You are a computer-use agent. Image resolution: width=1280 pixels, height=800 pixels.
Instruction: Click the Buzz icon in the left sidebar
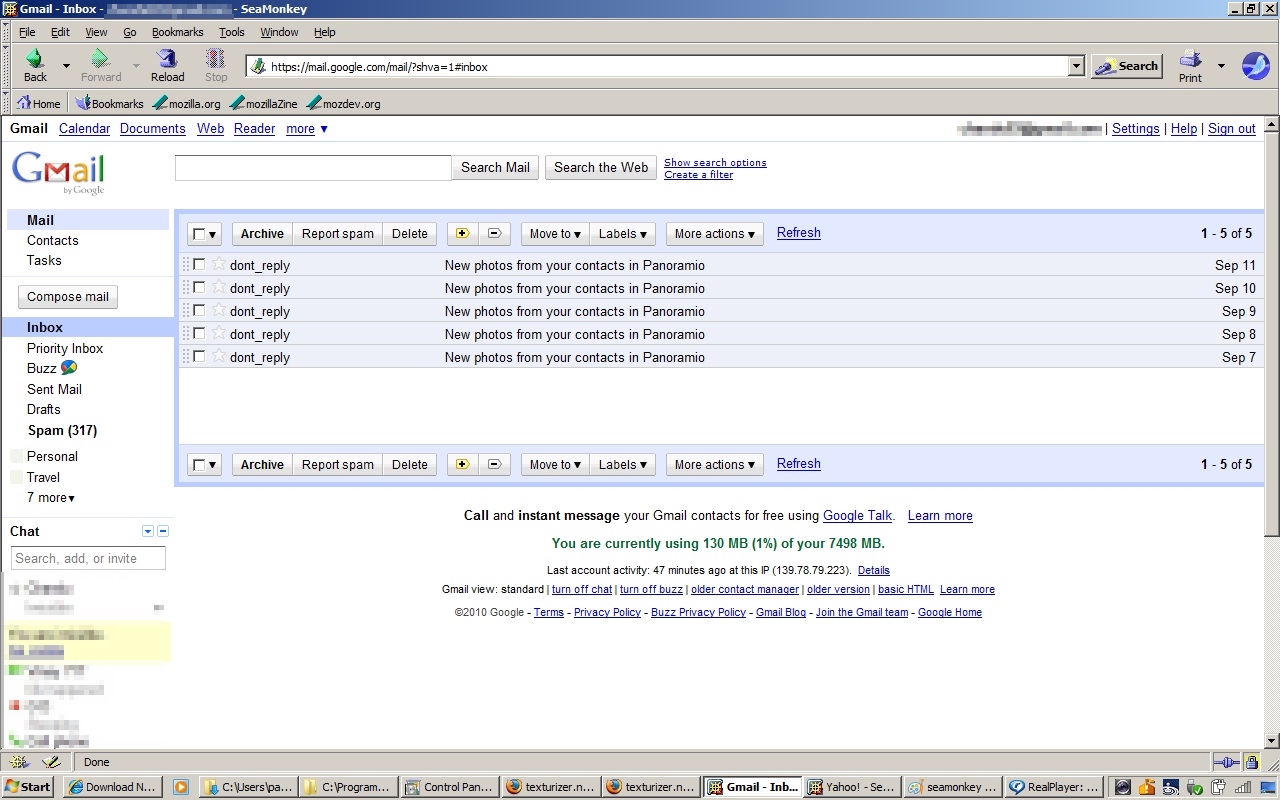click(71, 368)
